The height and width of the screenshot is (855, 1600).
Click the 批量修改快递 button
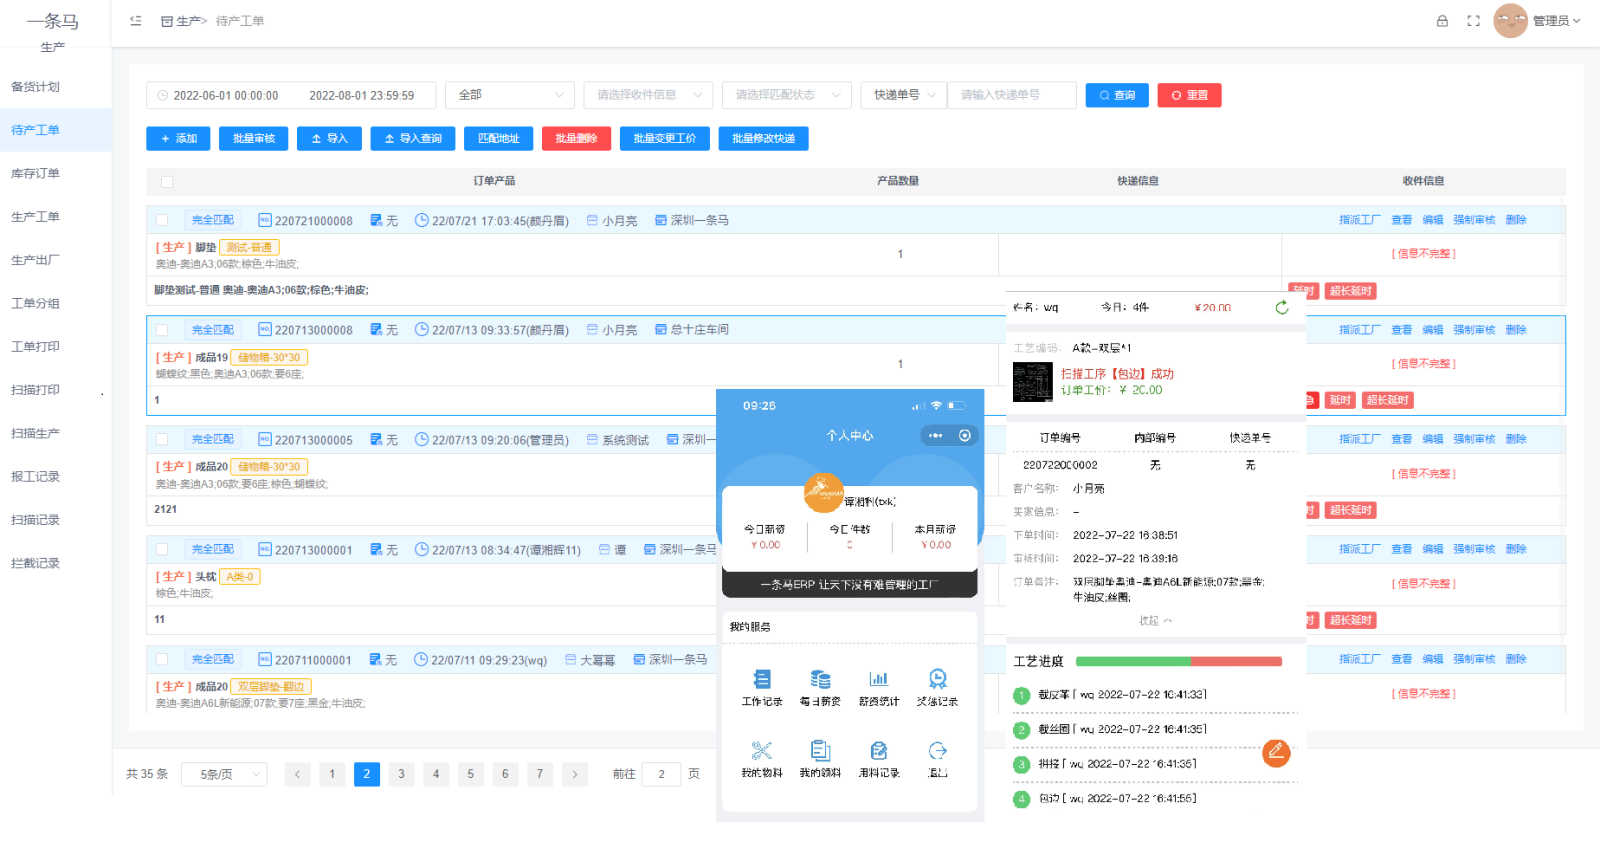[x=763, y=139]
